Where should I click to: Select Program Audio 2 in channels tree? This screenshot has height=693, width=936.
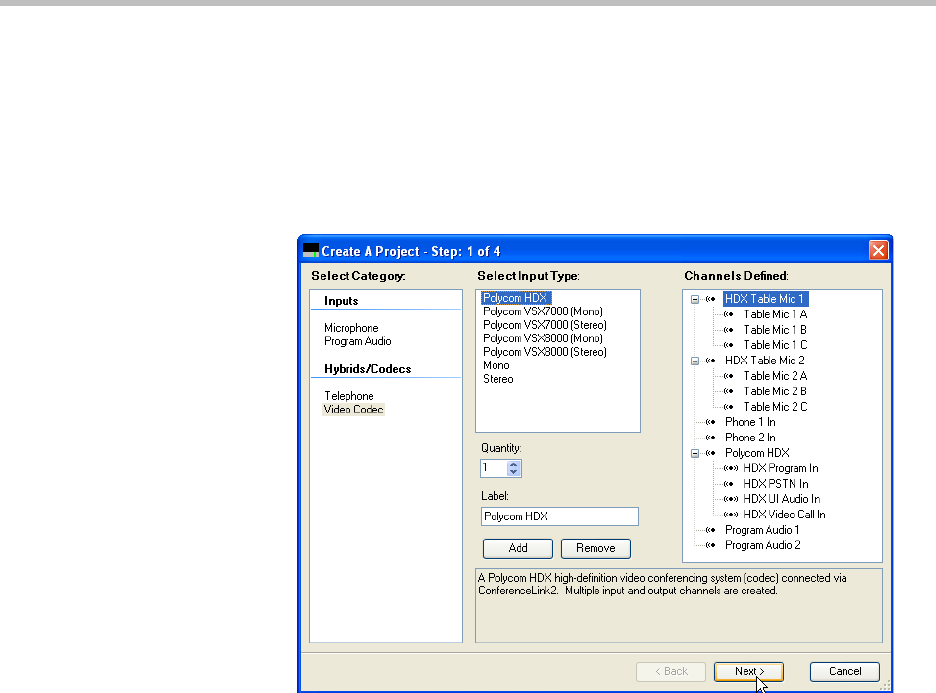point(762,545)
